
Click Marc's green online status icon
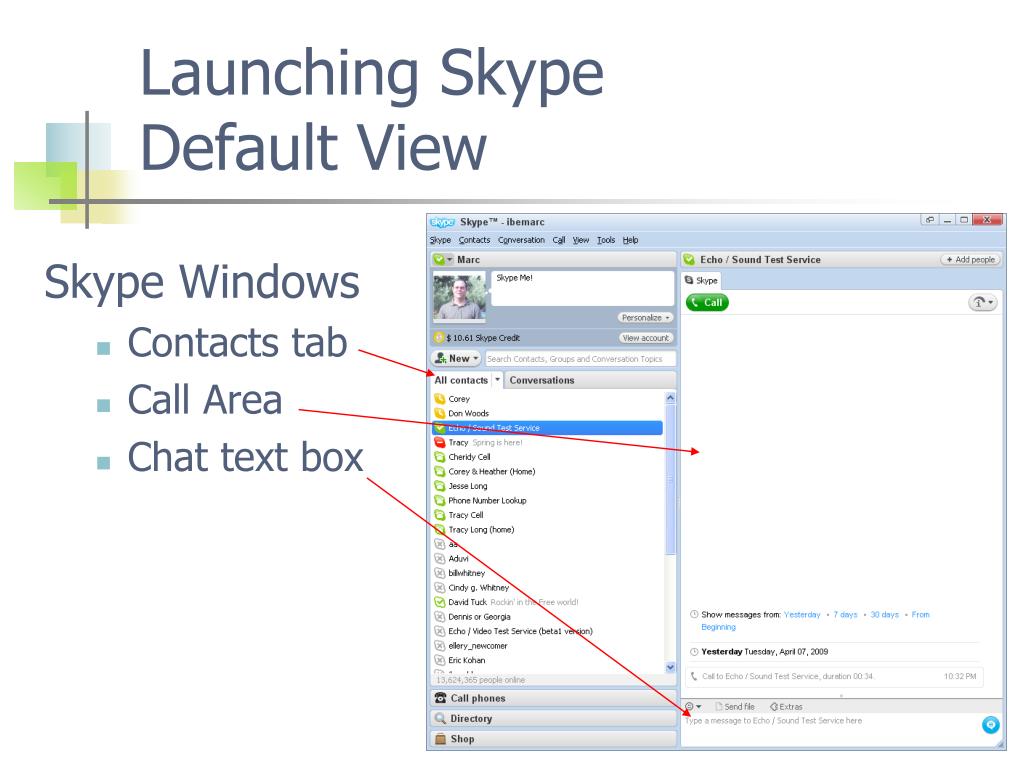439,259
